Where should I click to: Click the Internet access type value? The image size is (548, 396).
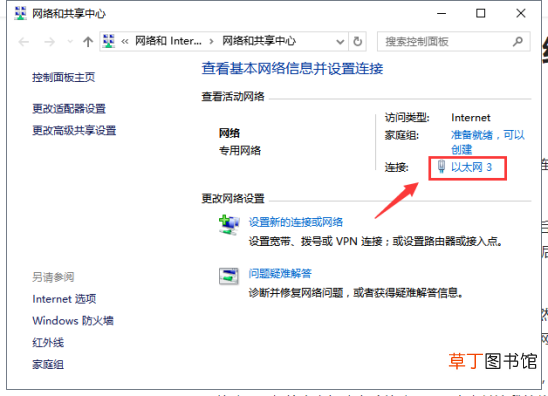click(471, 118)
